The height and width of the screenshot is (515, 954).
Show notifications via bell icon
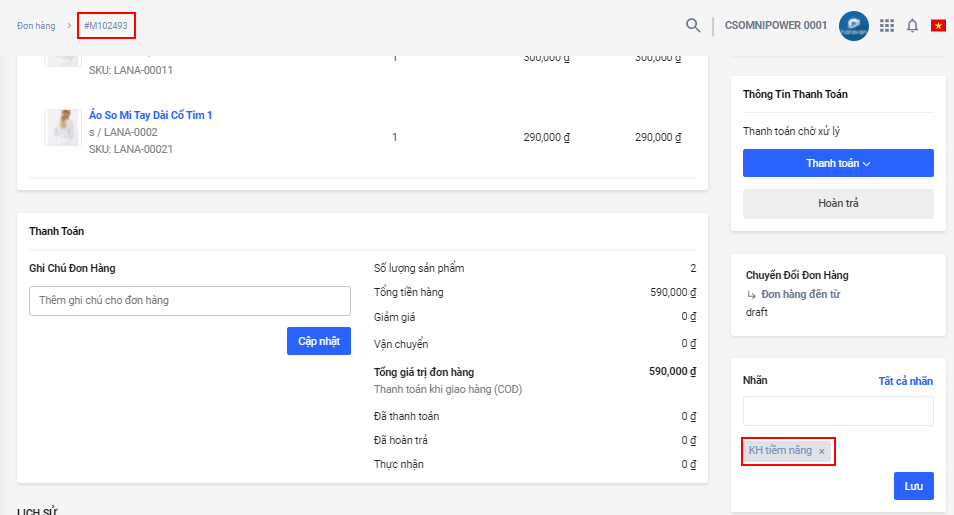point(912,25)
